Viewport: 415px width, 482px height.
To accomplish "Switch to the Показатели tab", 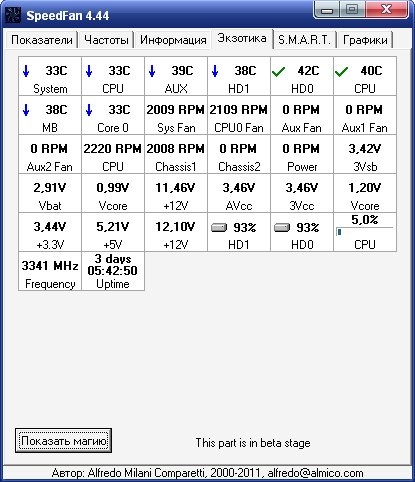I will click(x=42, y=40).
